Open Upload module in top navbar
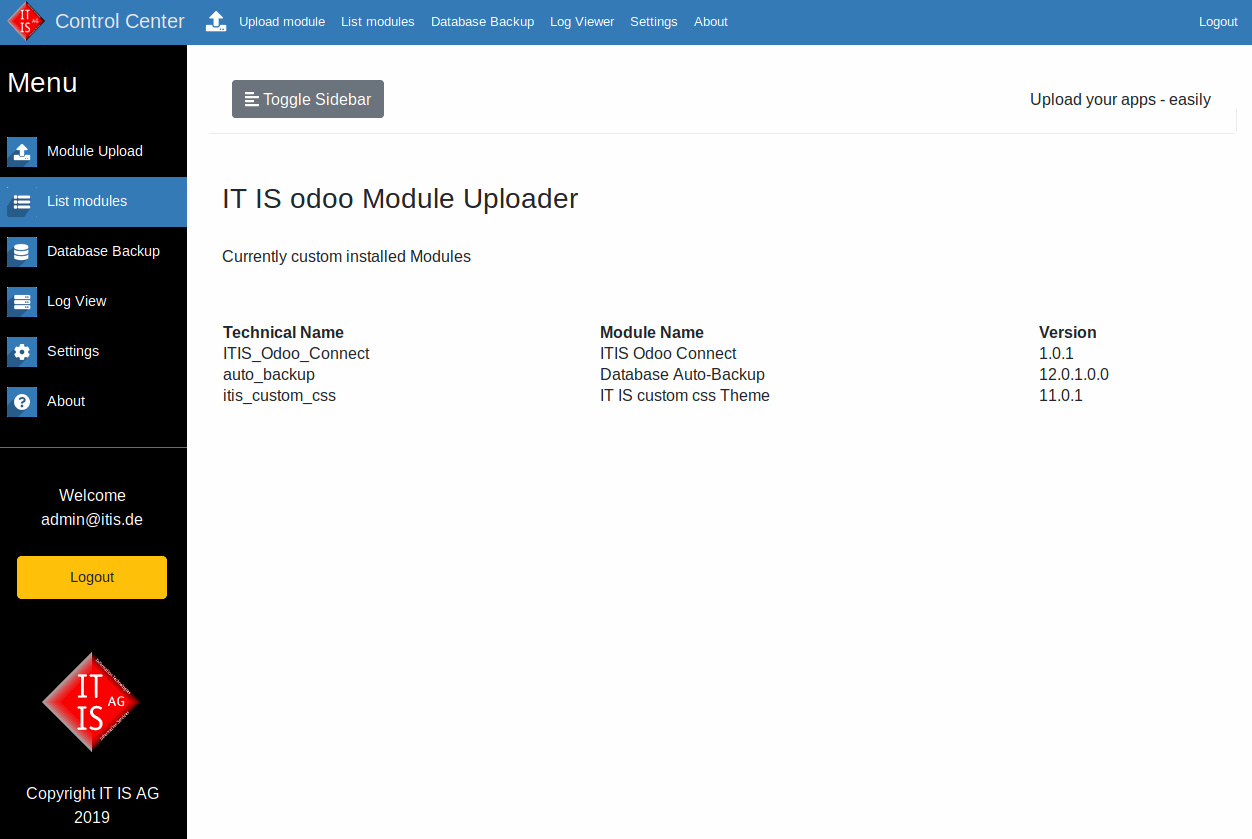This screenshot has height=839, width=1252. point(282,21)
